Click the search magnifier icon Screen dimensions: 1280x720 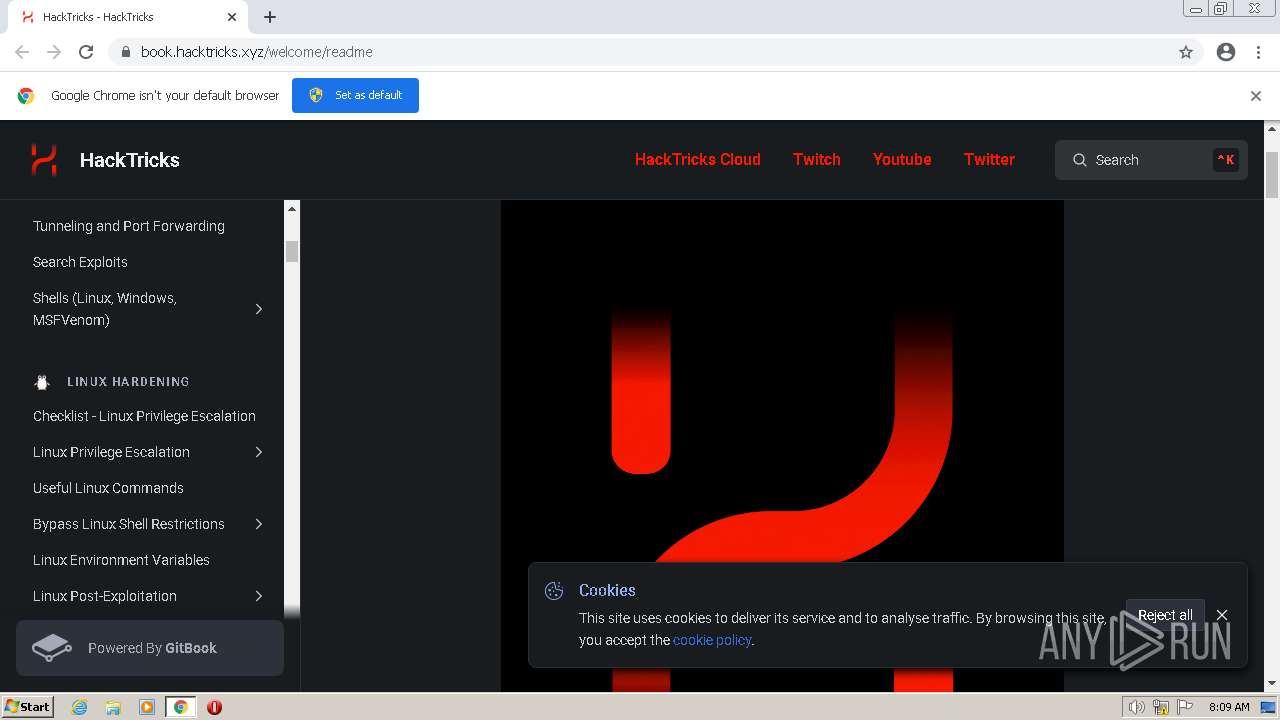click(1080, 160)
